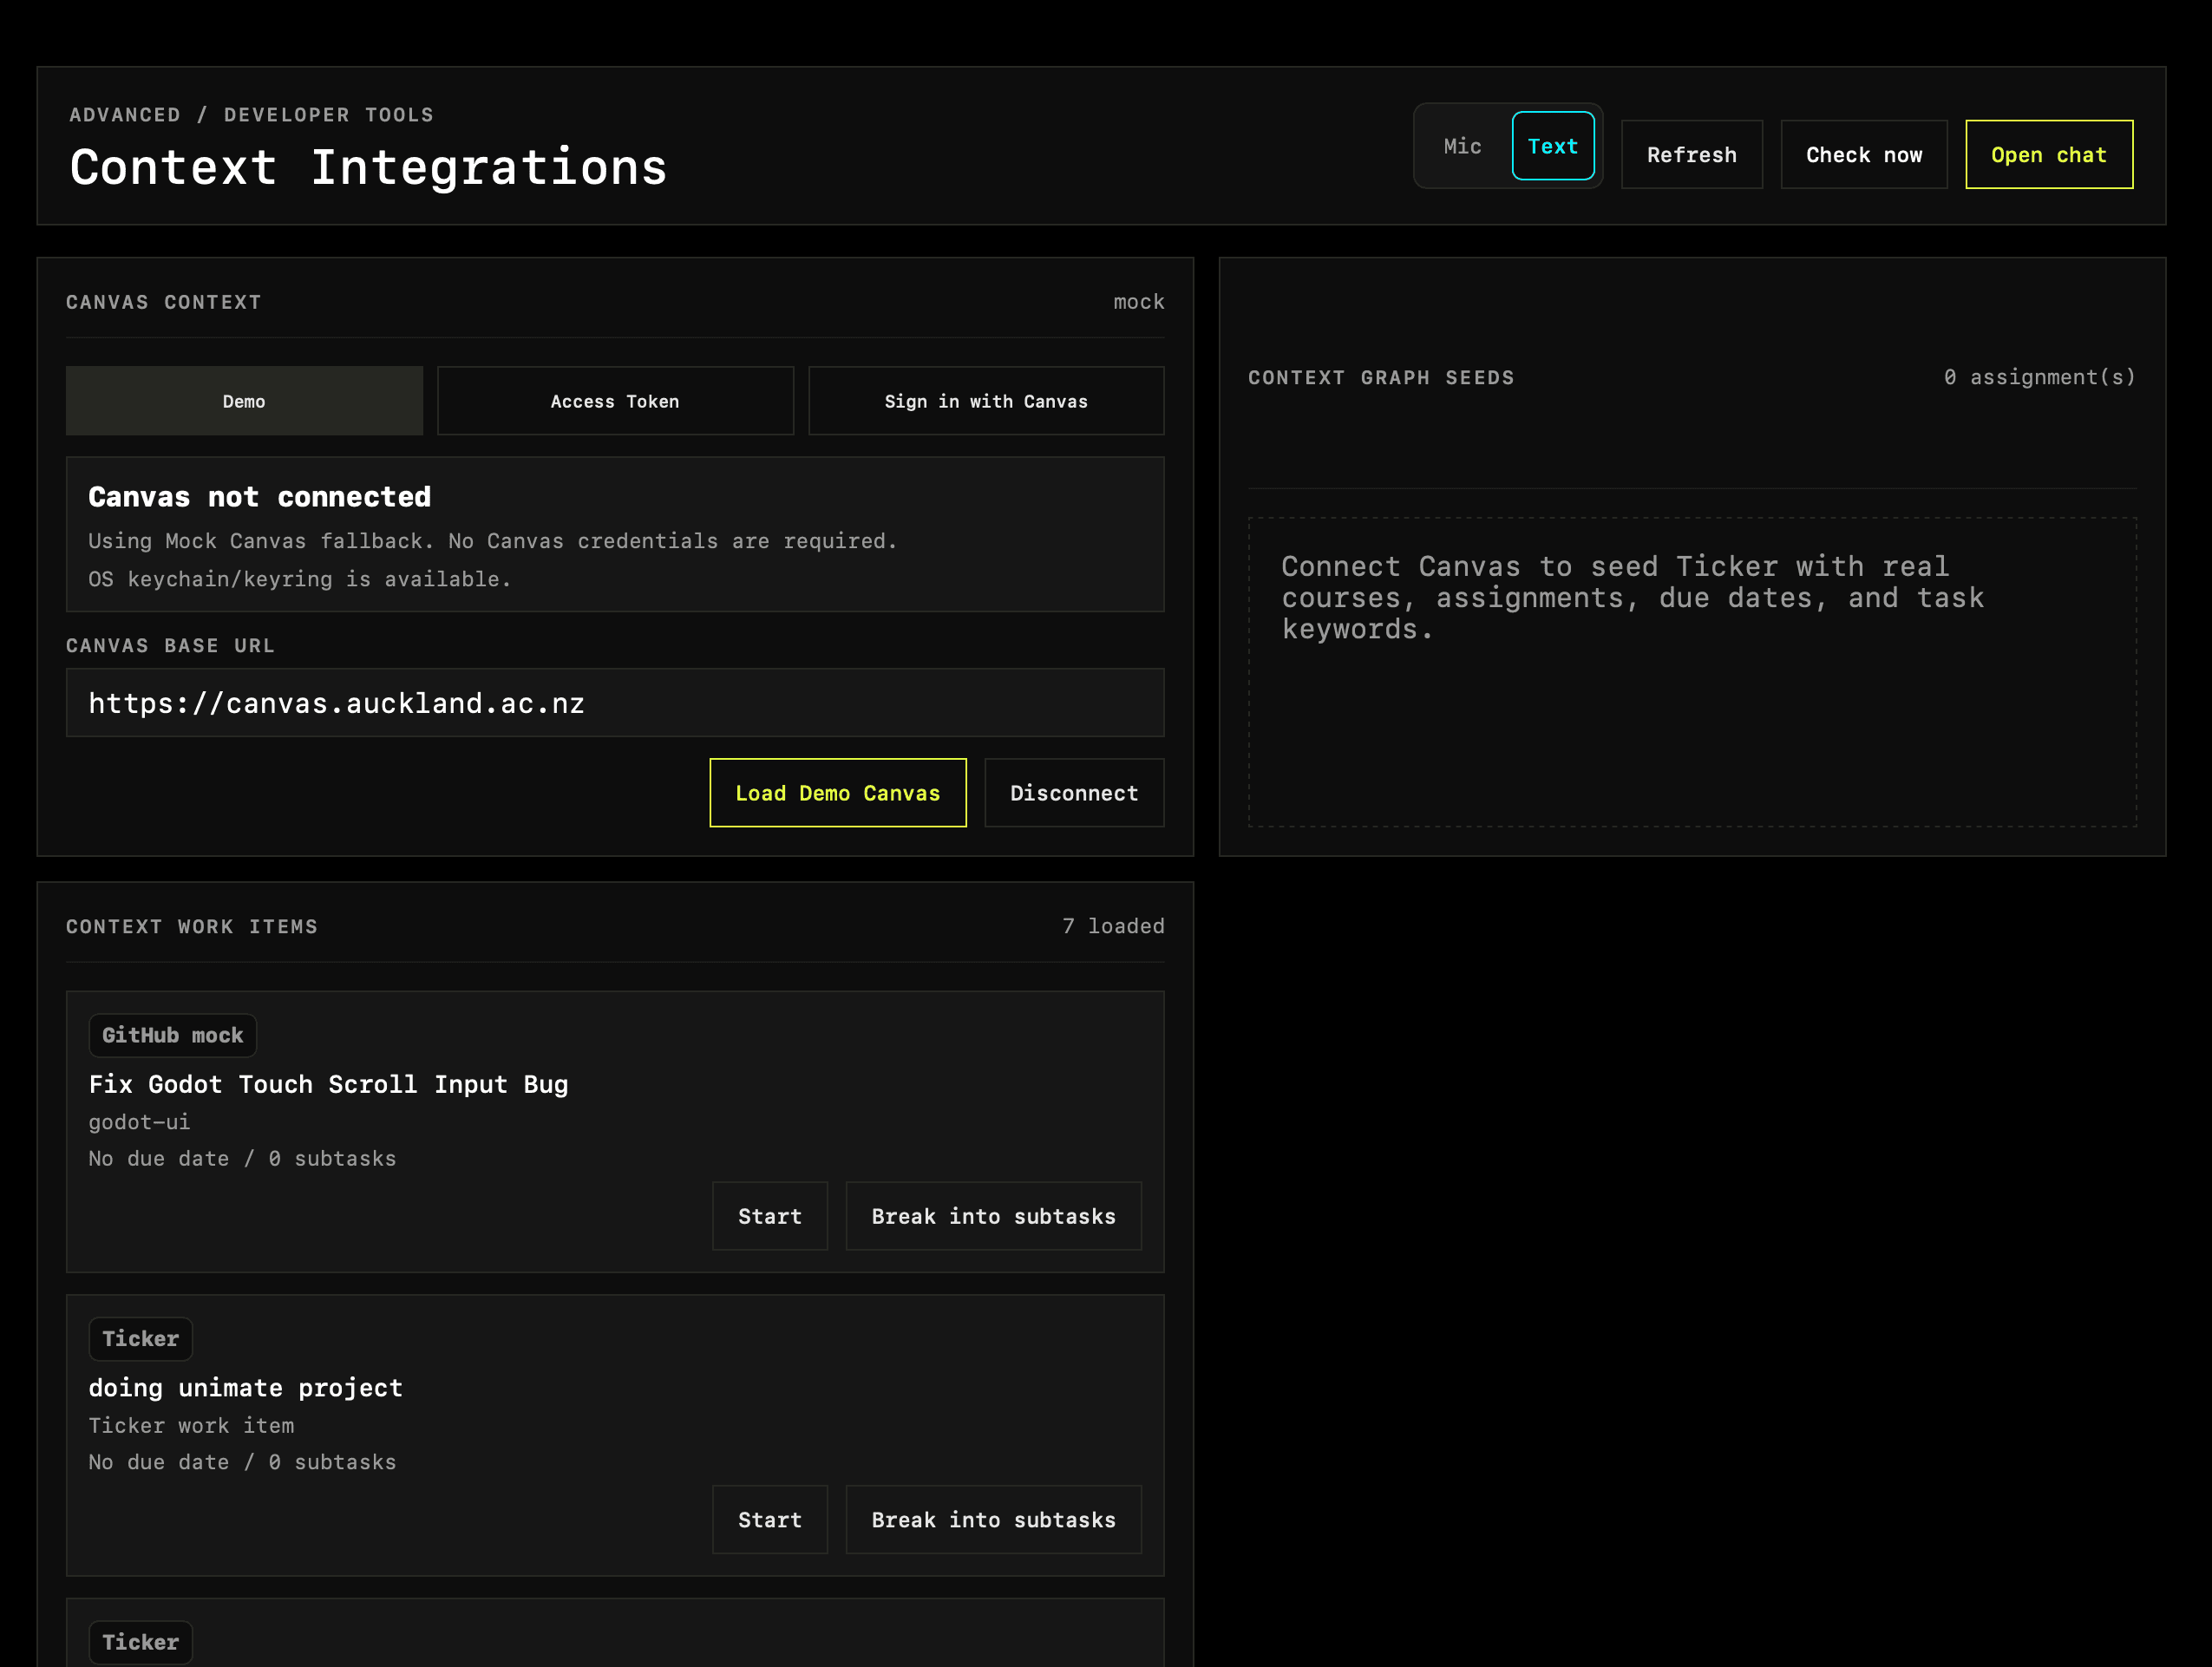Click the Refresh button
2212x1667 pixels.
click(1691, 155)
